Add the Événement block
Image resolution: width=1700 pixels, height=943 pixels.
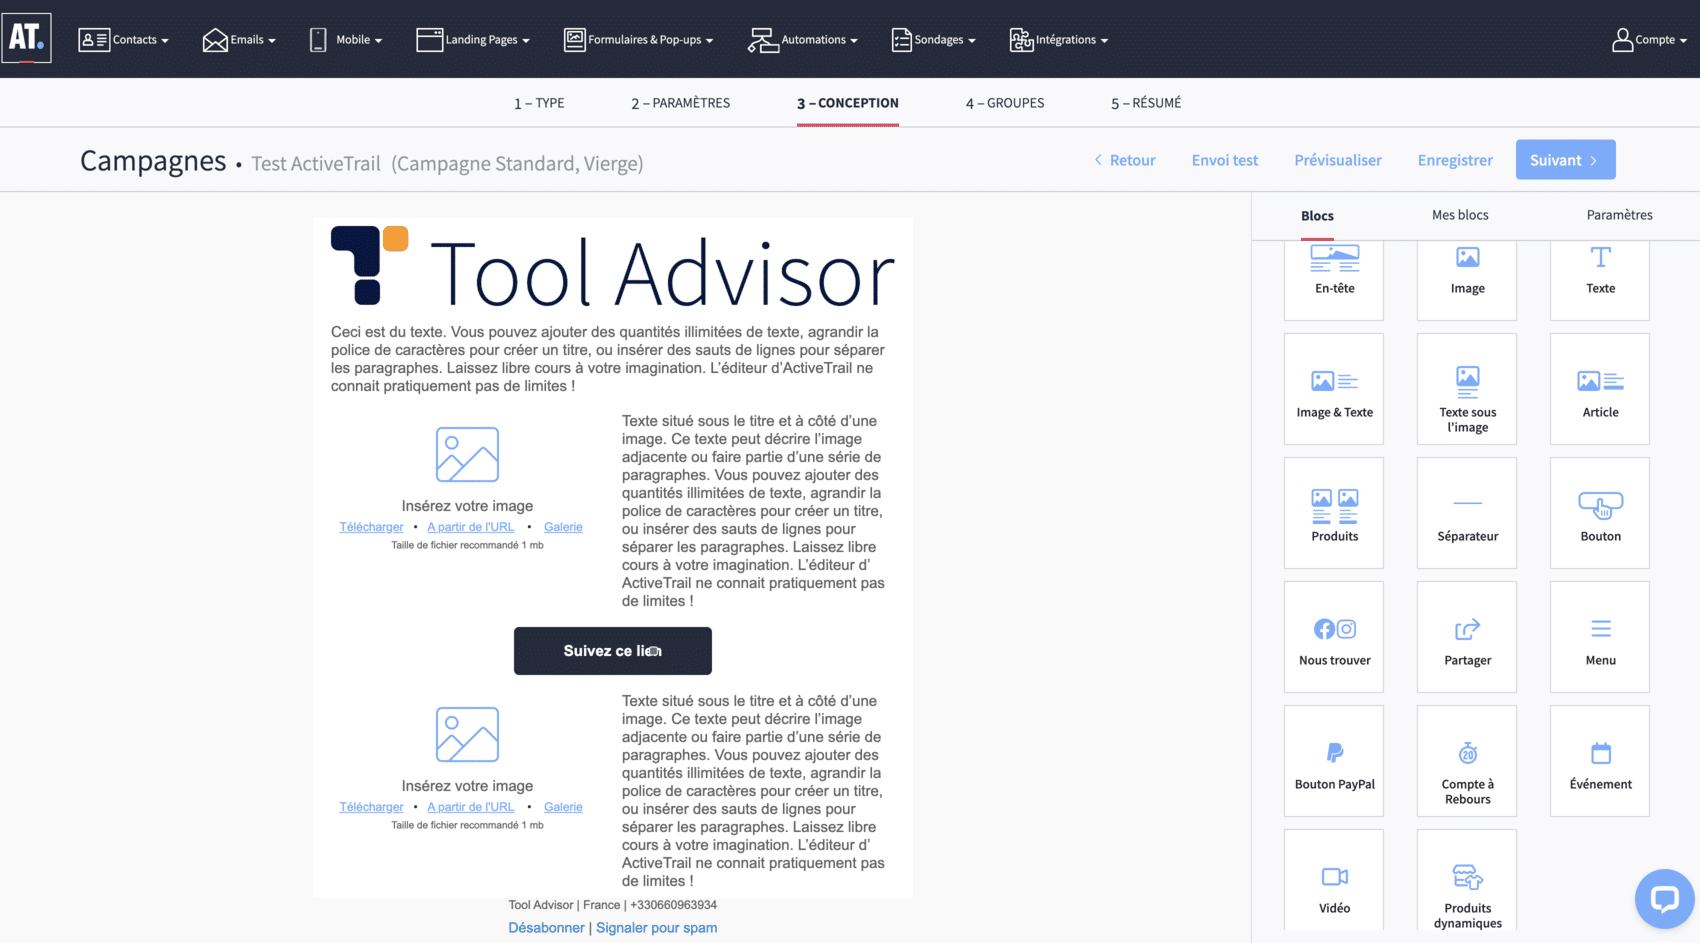coord(1600,761)
